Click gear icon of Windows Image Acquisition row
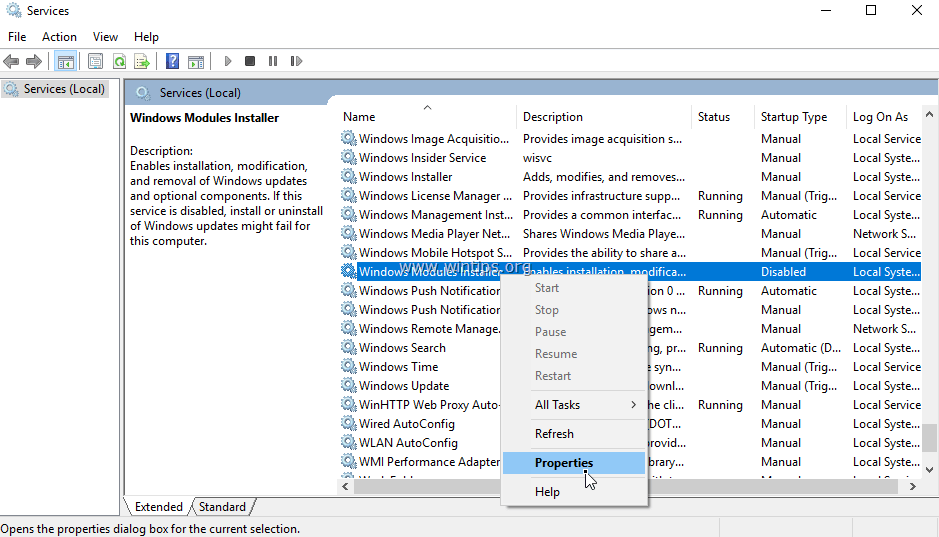The height and width of the screenshot is (537, 939). pos(349,138)
